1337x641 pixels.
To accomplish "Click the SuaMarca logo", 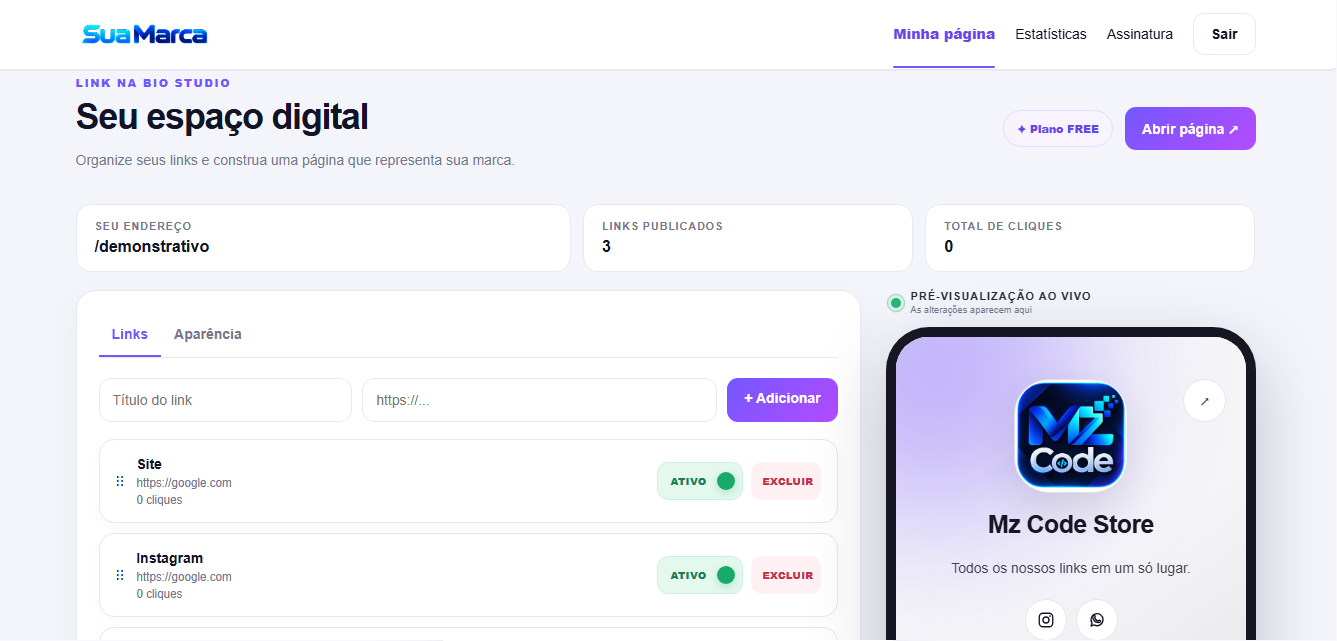I will (x=145, y=34).
